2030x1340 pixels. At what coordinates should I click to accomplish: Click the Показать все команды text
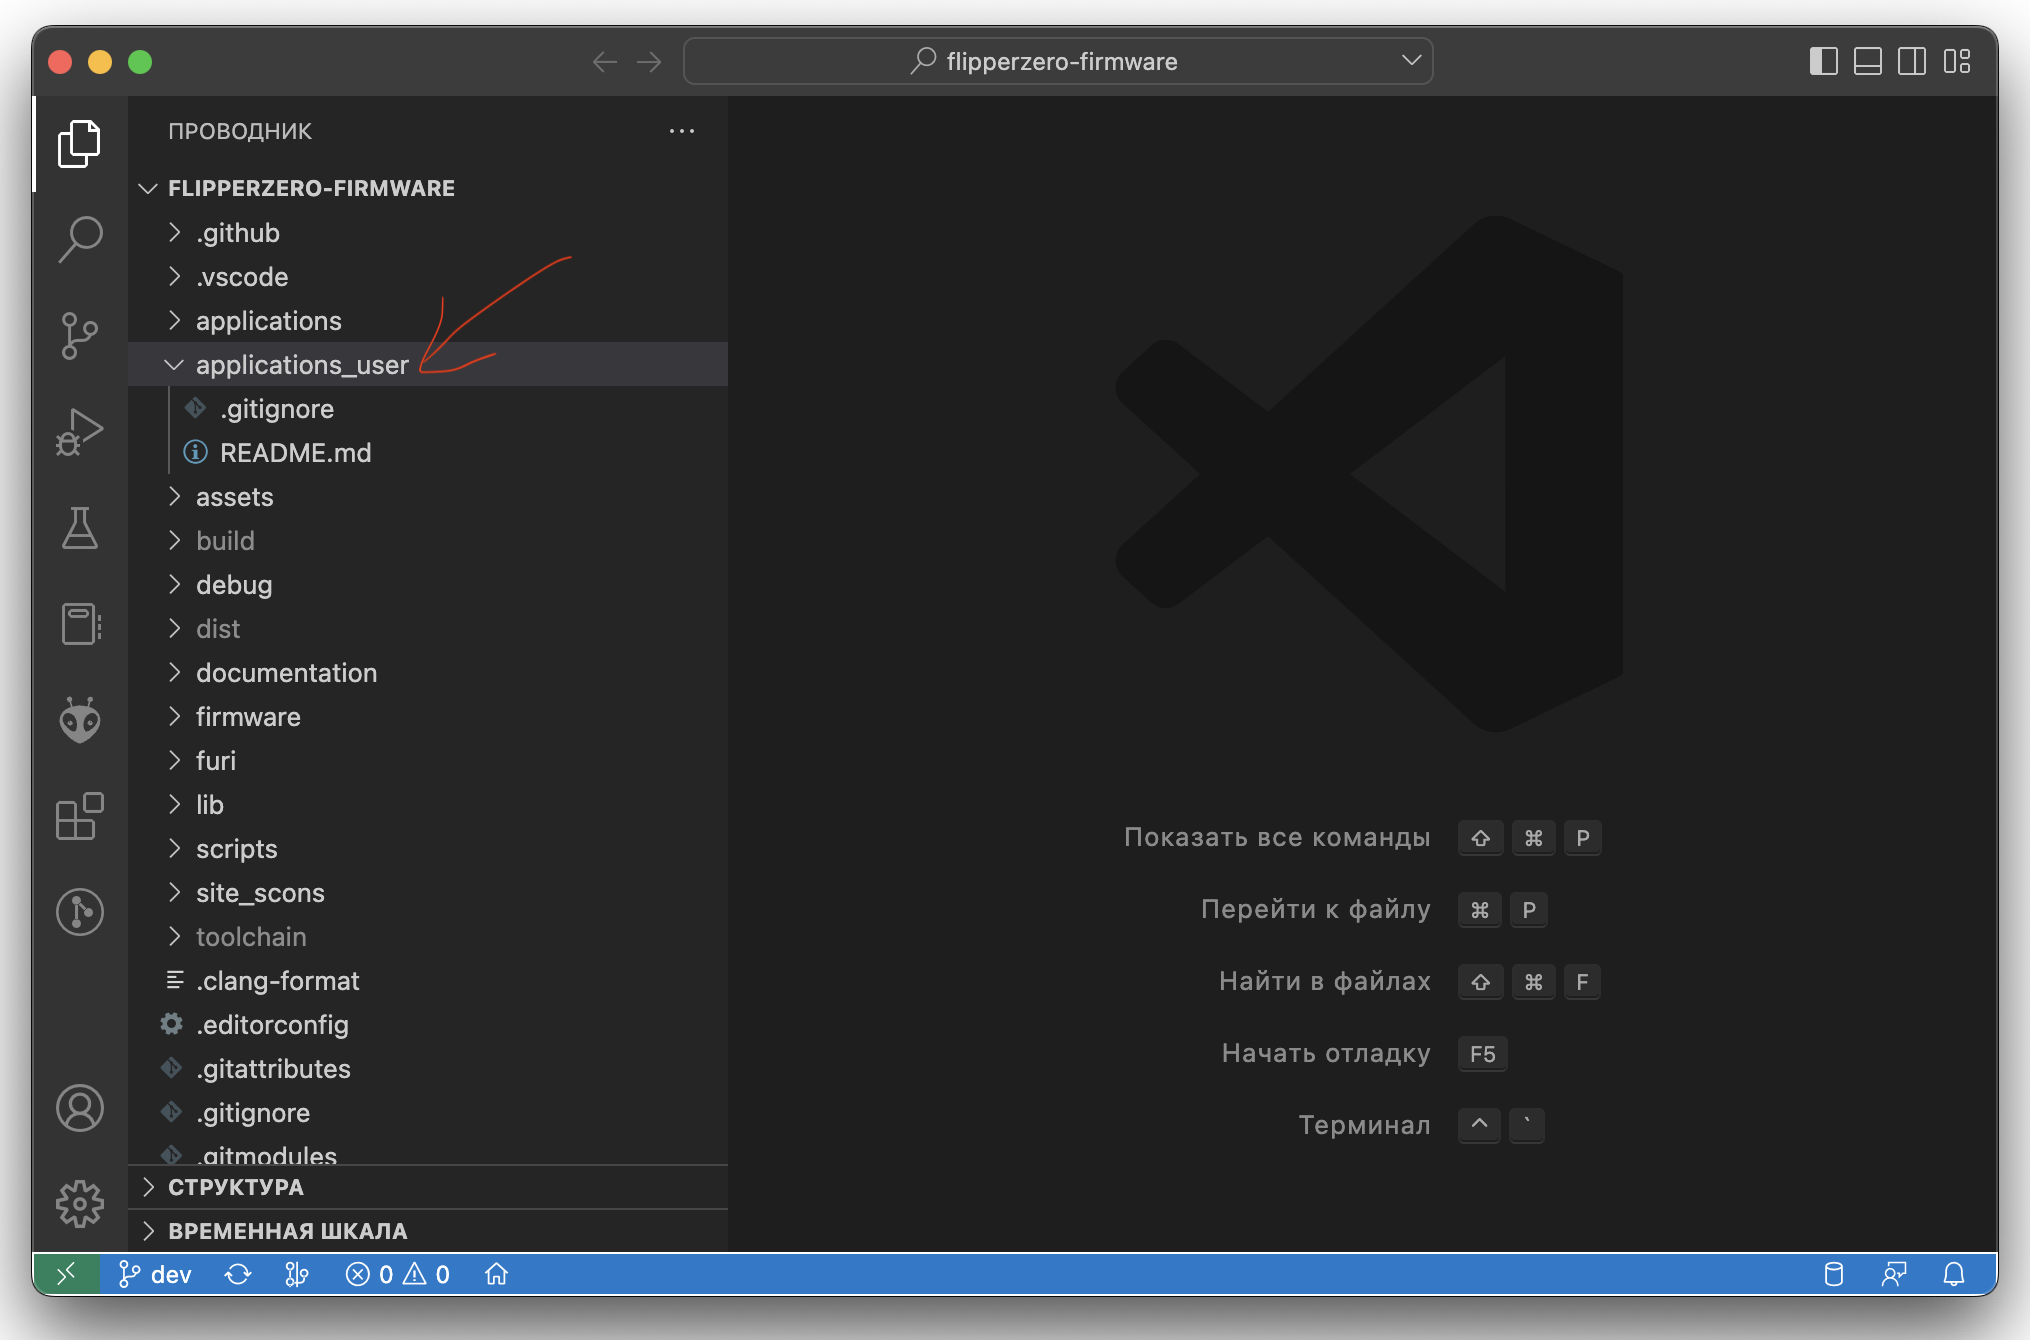(x=1277, y=837)
